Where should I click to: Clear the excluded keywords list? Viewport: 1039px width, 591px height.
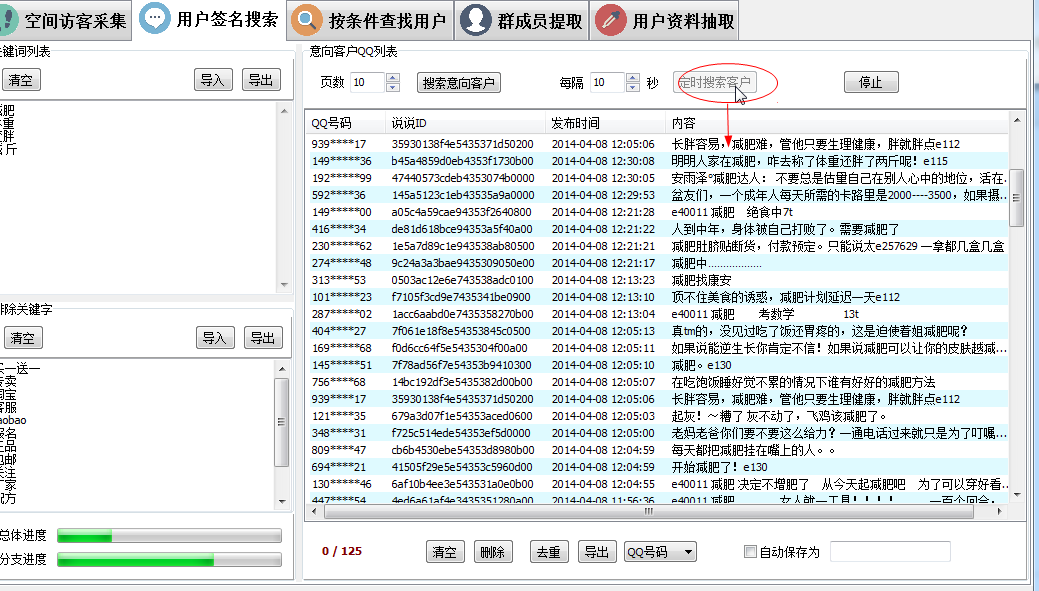[23, 338]
